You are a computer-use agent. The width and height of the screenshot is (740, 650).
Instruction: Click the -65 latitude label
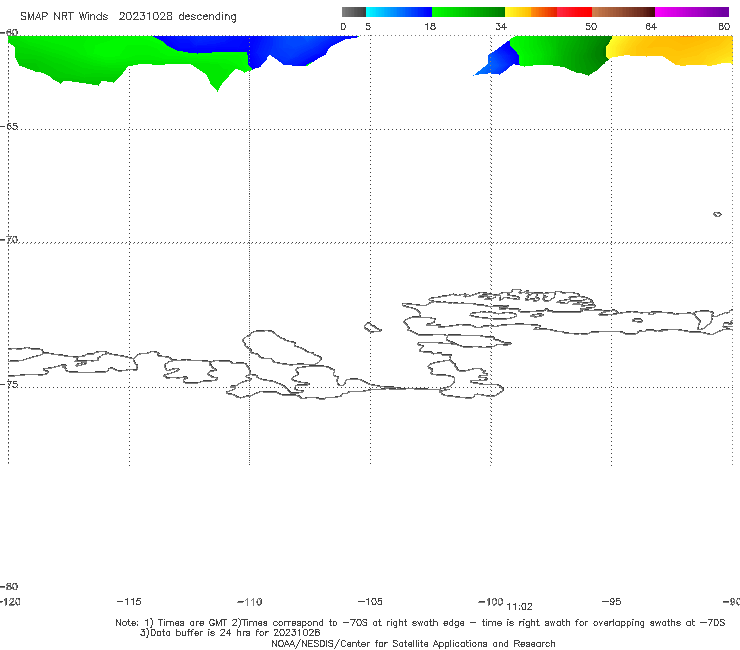coord(9,127)
